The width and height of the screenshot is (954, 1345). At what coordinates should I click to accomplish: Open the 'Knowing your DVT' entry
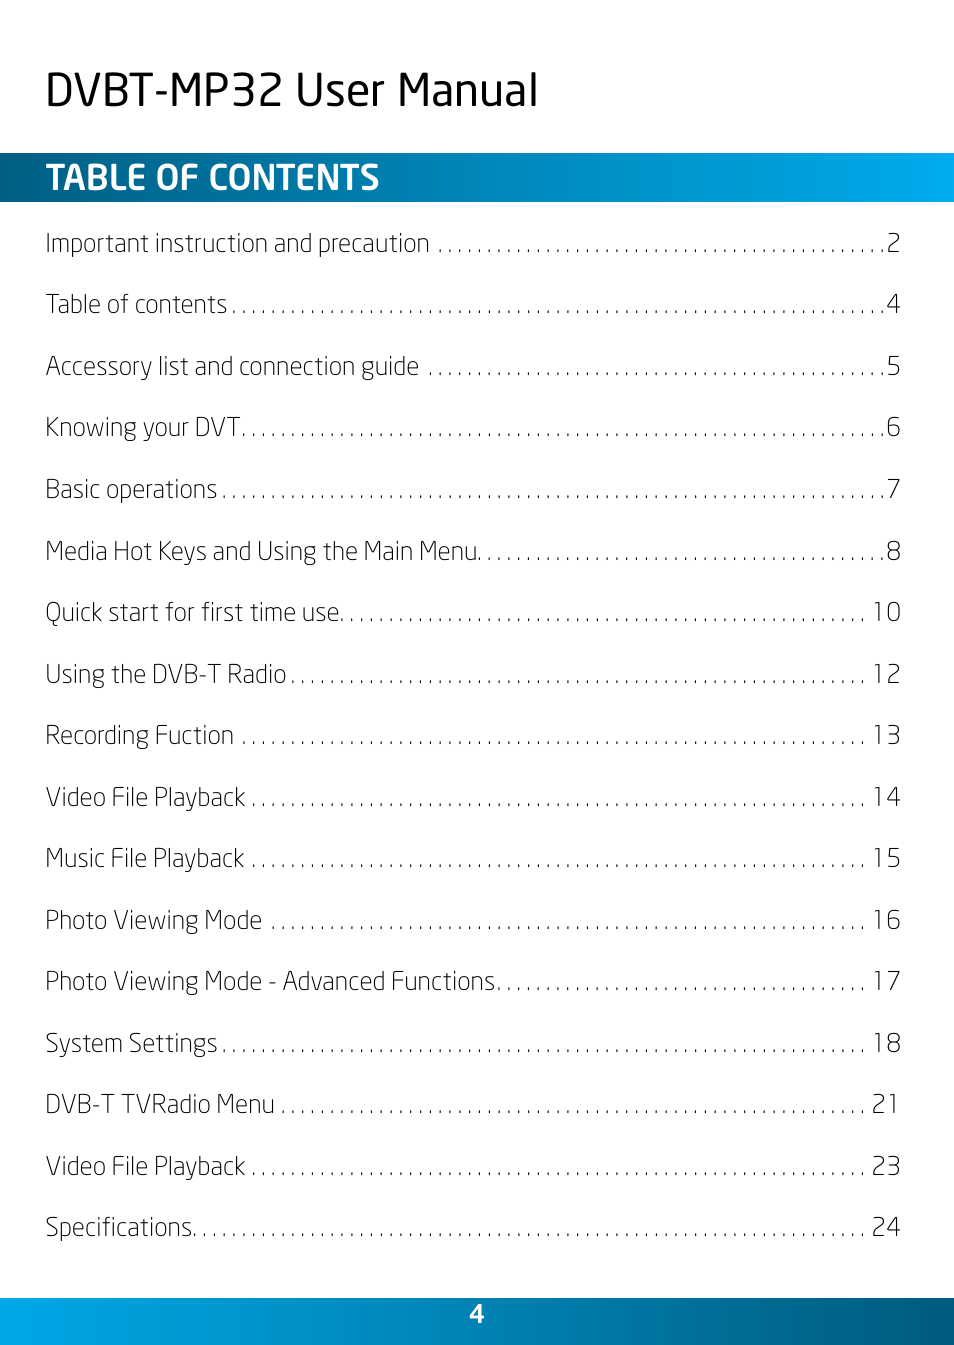click(473, 427)
